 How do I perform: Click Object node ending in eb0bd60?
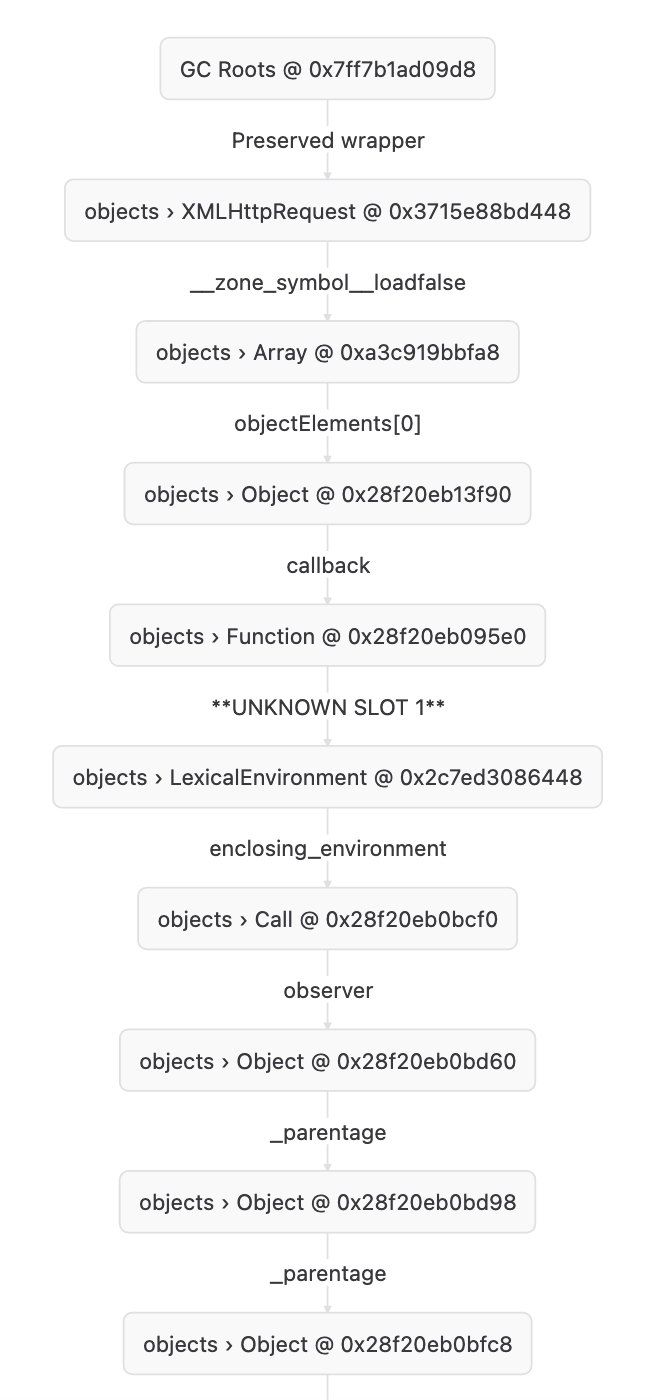[x=327, y=1061]
